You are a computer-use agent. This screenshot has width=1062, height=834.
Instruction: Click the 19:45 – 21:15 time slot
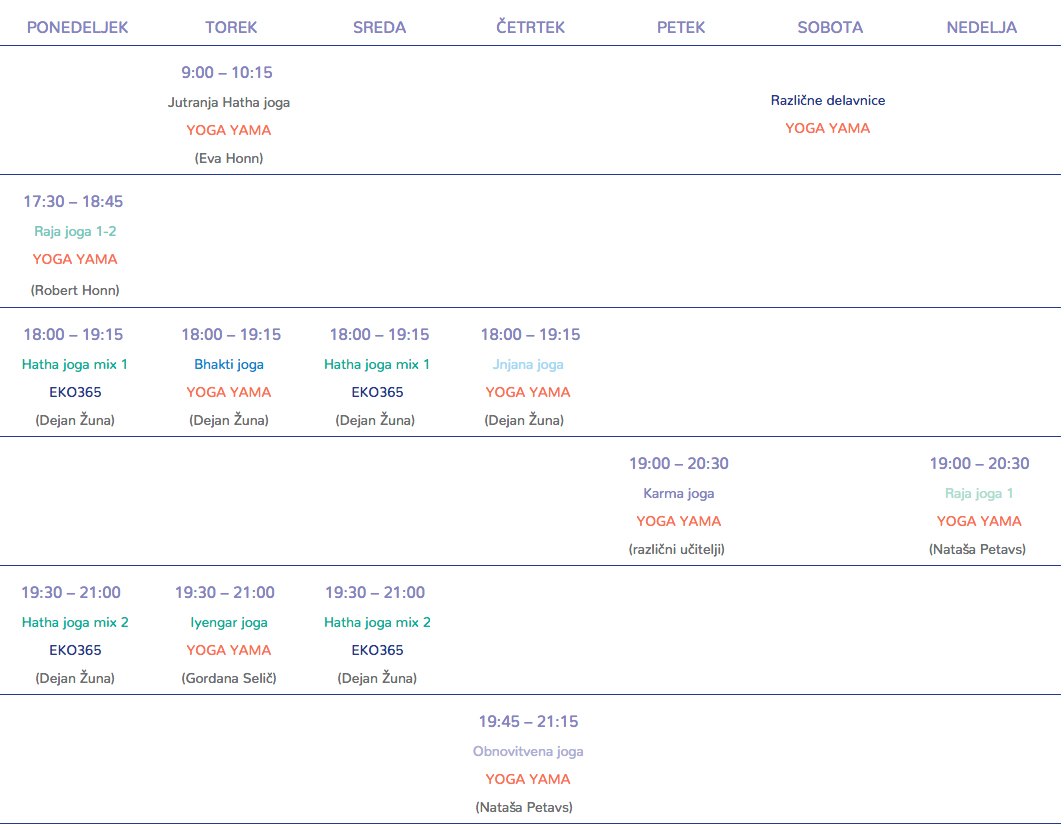[x=528, y=722]
